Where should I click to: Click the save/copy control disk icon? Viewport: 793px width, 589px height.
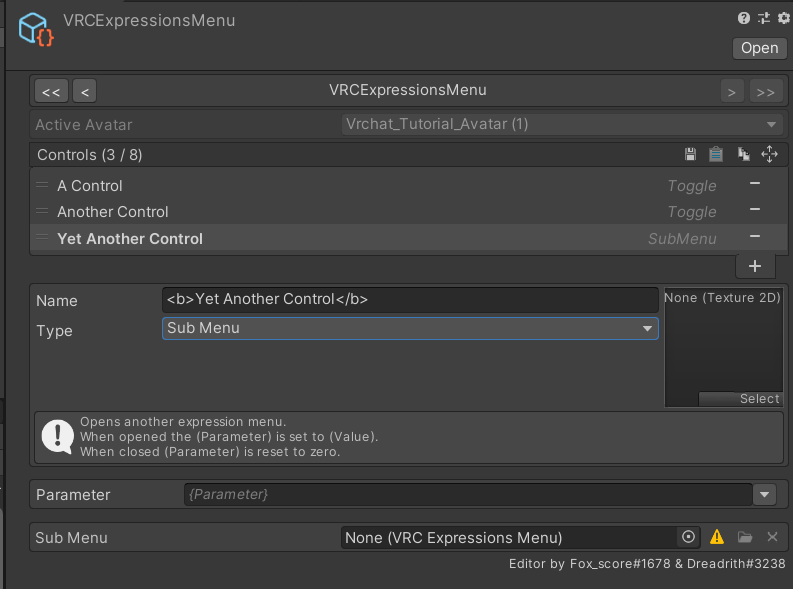point(690,154)
